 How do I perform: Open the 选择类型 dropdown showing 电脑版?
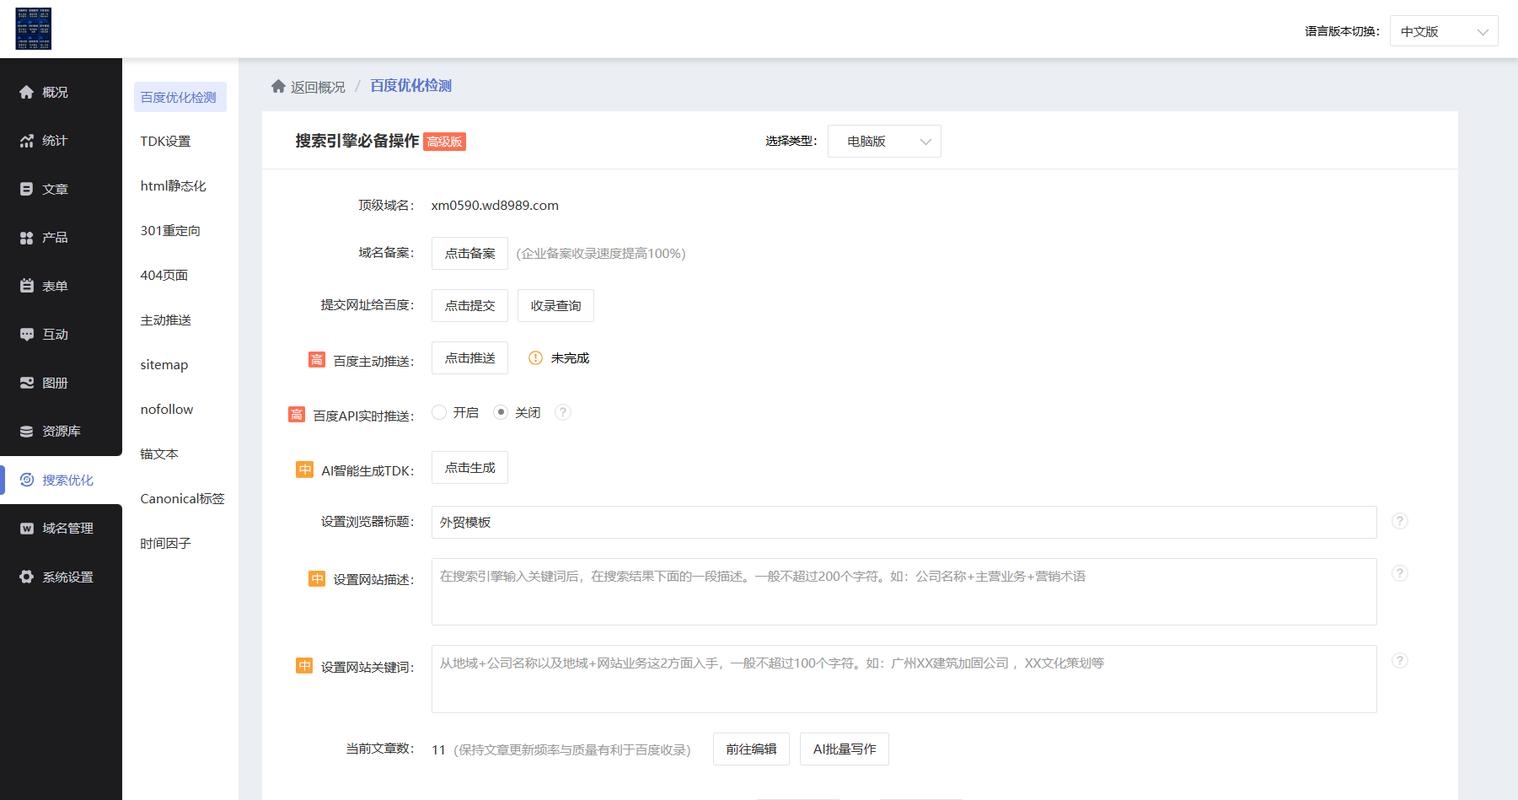pyautogui.click(x=884, y=141)
